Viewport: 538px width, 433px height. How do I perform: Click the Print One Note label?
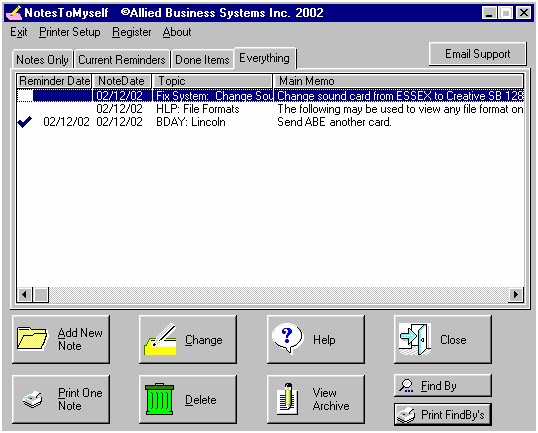pos(80,399)
